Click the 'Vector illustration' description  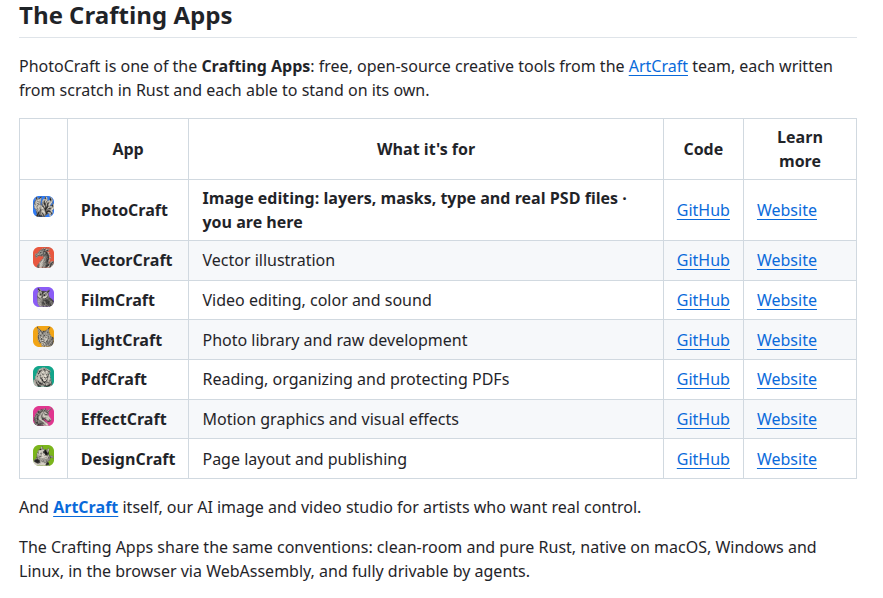tap(269, 260)
